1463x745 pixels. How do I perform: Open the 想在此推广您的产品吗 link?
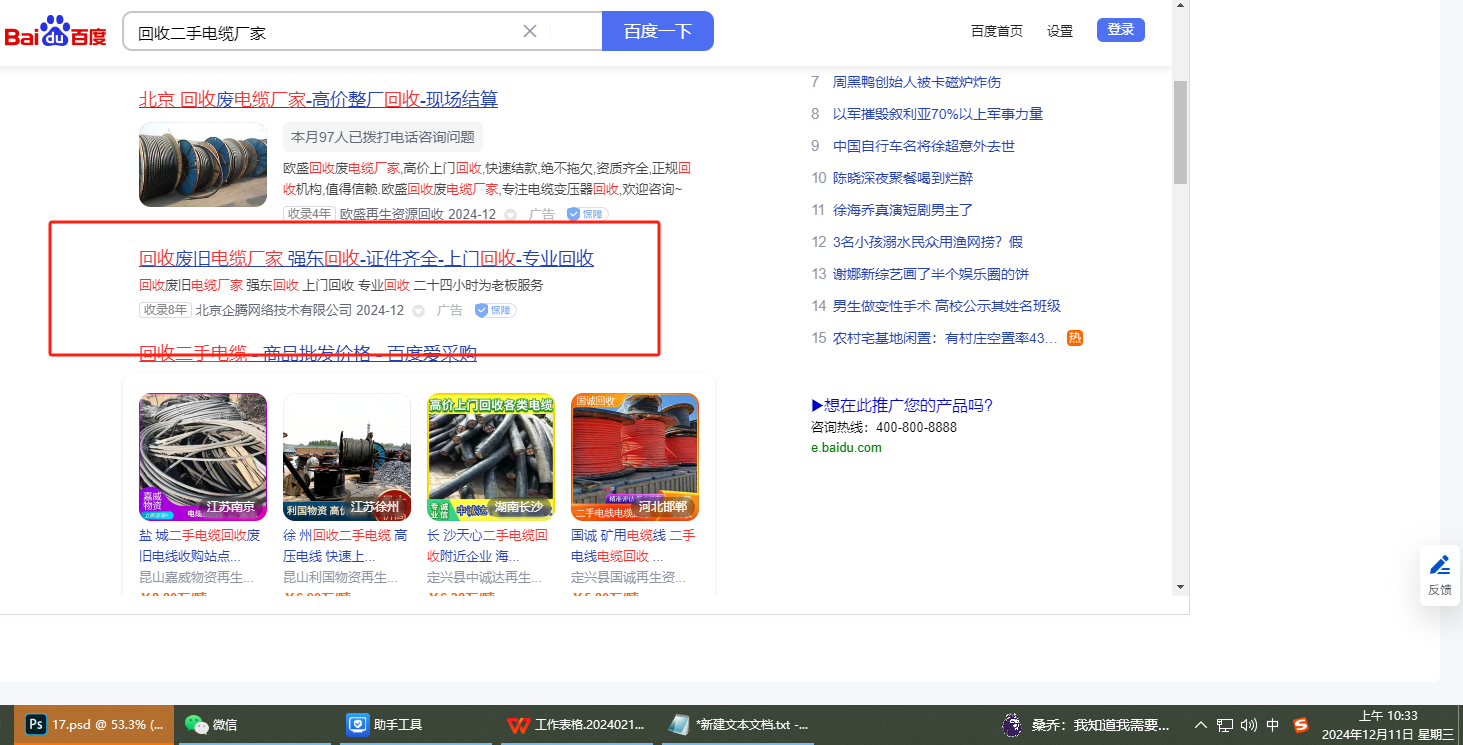902,405
